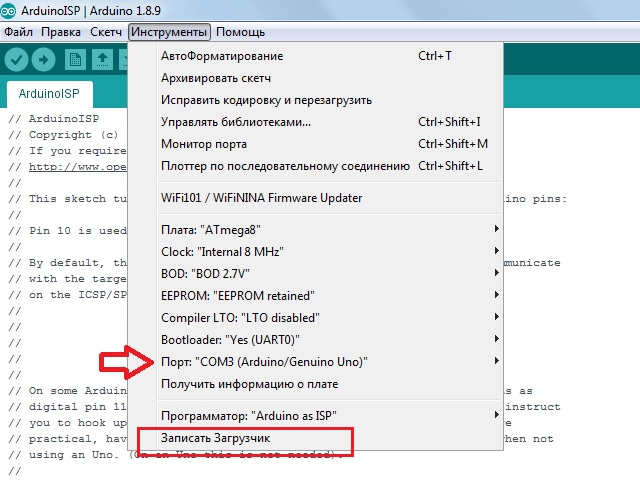Click the "// ArduinoISP" comment line
This screenshot has height=480, width=640.
click(x=53, y=119)
